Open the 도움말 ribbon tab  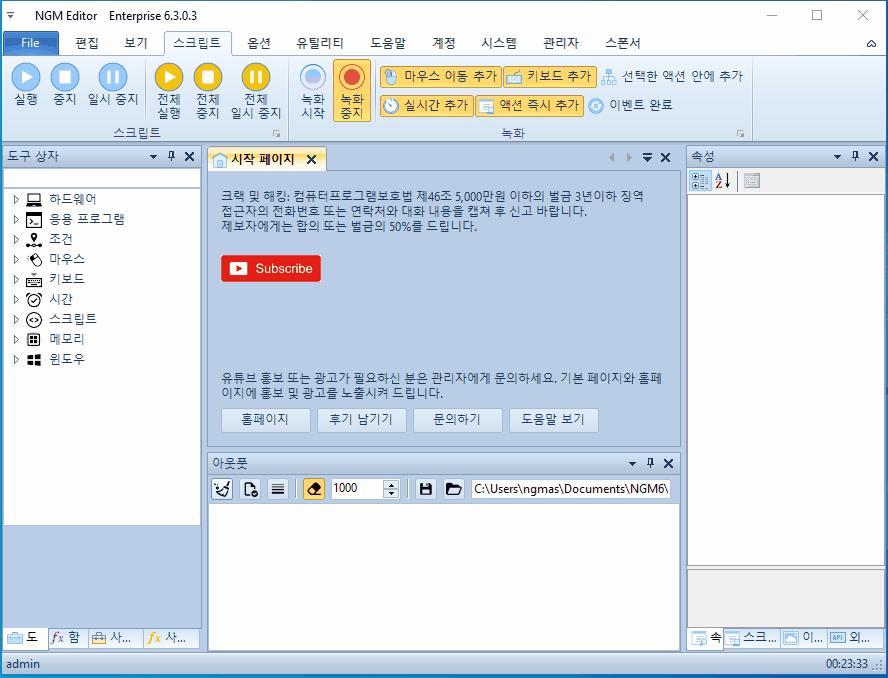(x=388, y=43)
